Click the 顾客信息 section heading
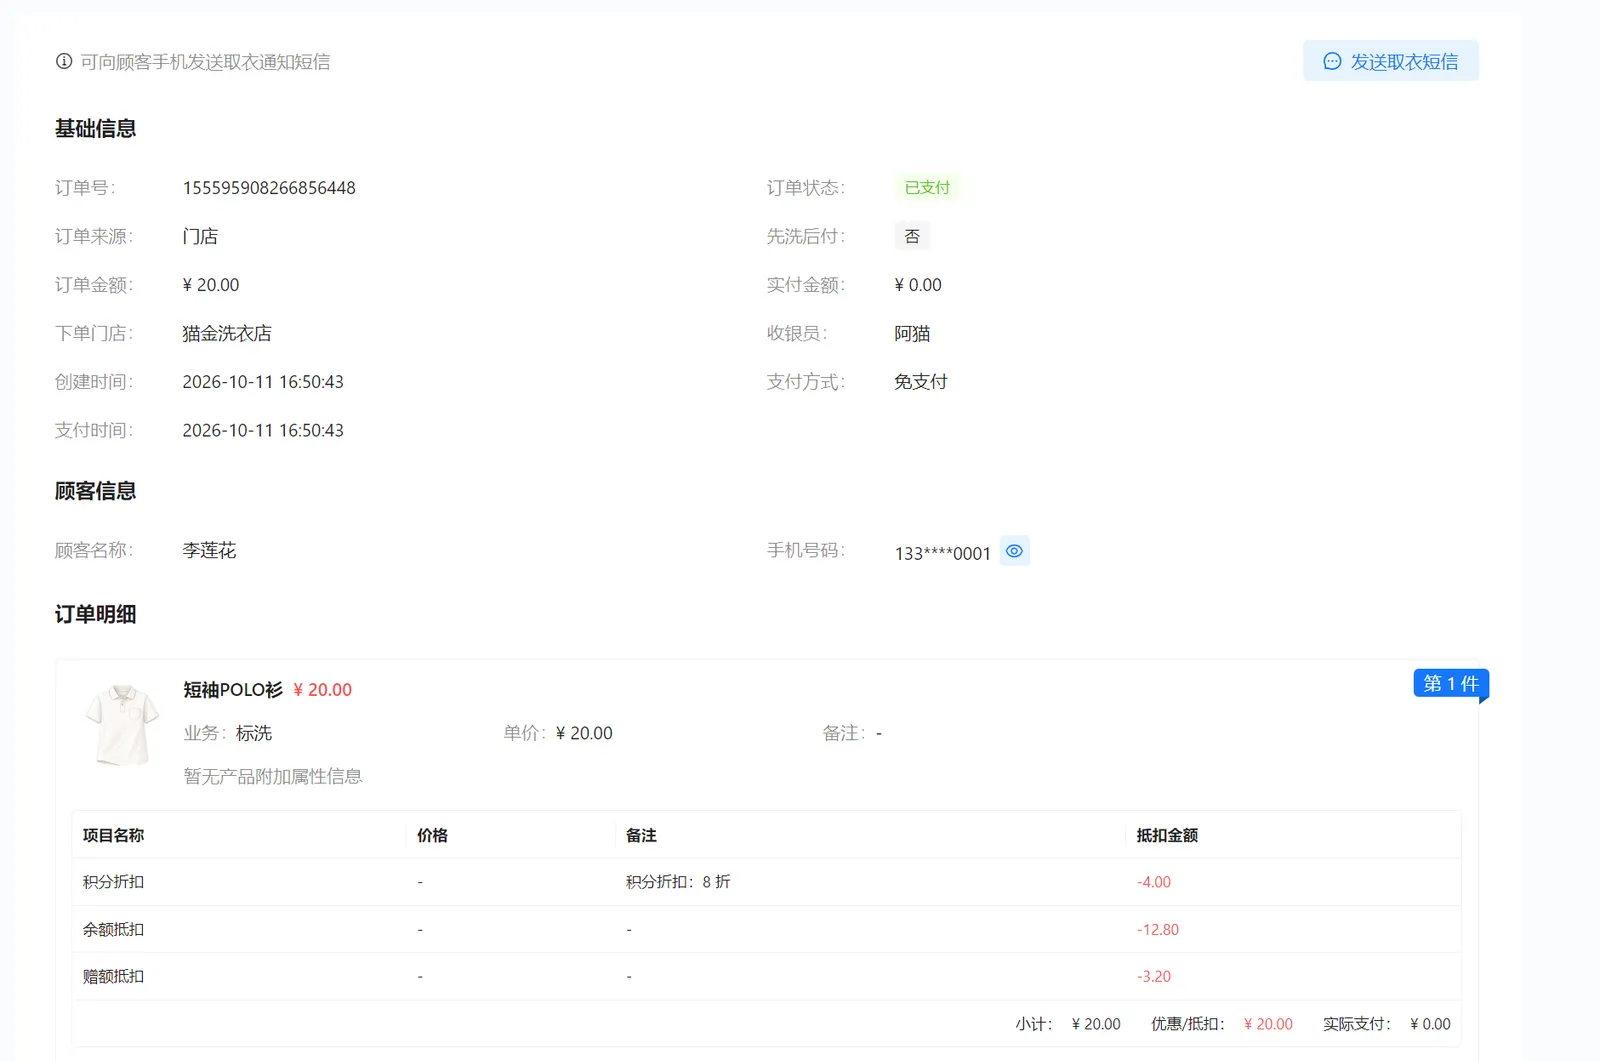The width and height of the screenshot is (1600, 1061). point(95,491)
